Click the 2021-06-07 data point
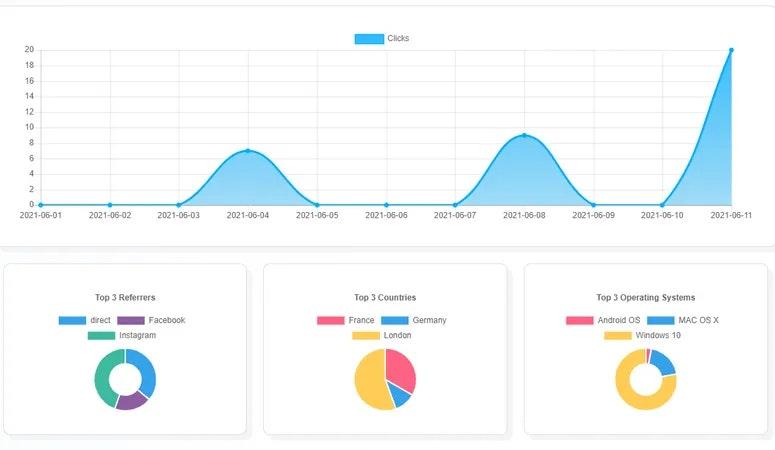775x450 pixels. click(455, 205)
